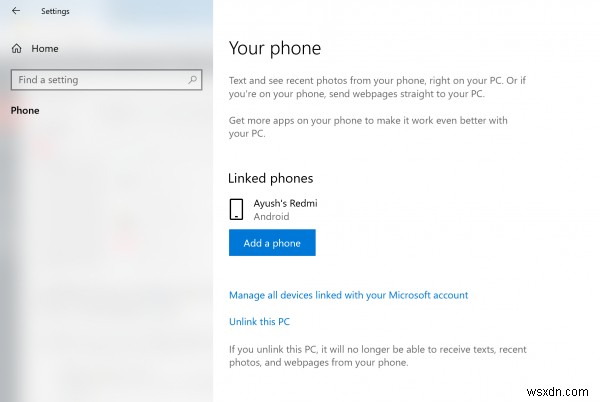Click the Settings window title text

(x=55, y=11)
